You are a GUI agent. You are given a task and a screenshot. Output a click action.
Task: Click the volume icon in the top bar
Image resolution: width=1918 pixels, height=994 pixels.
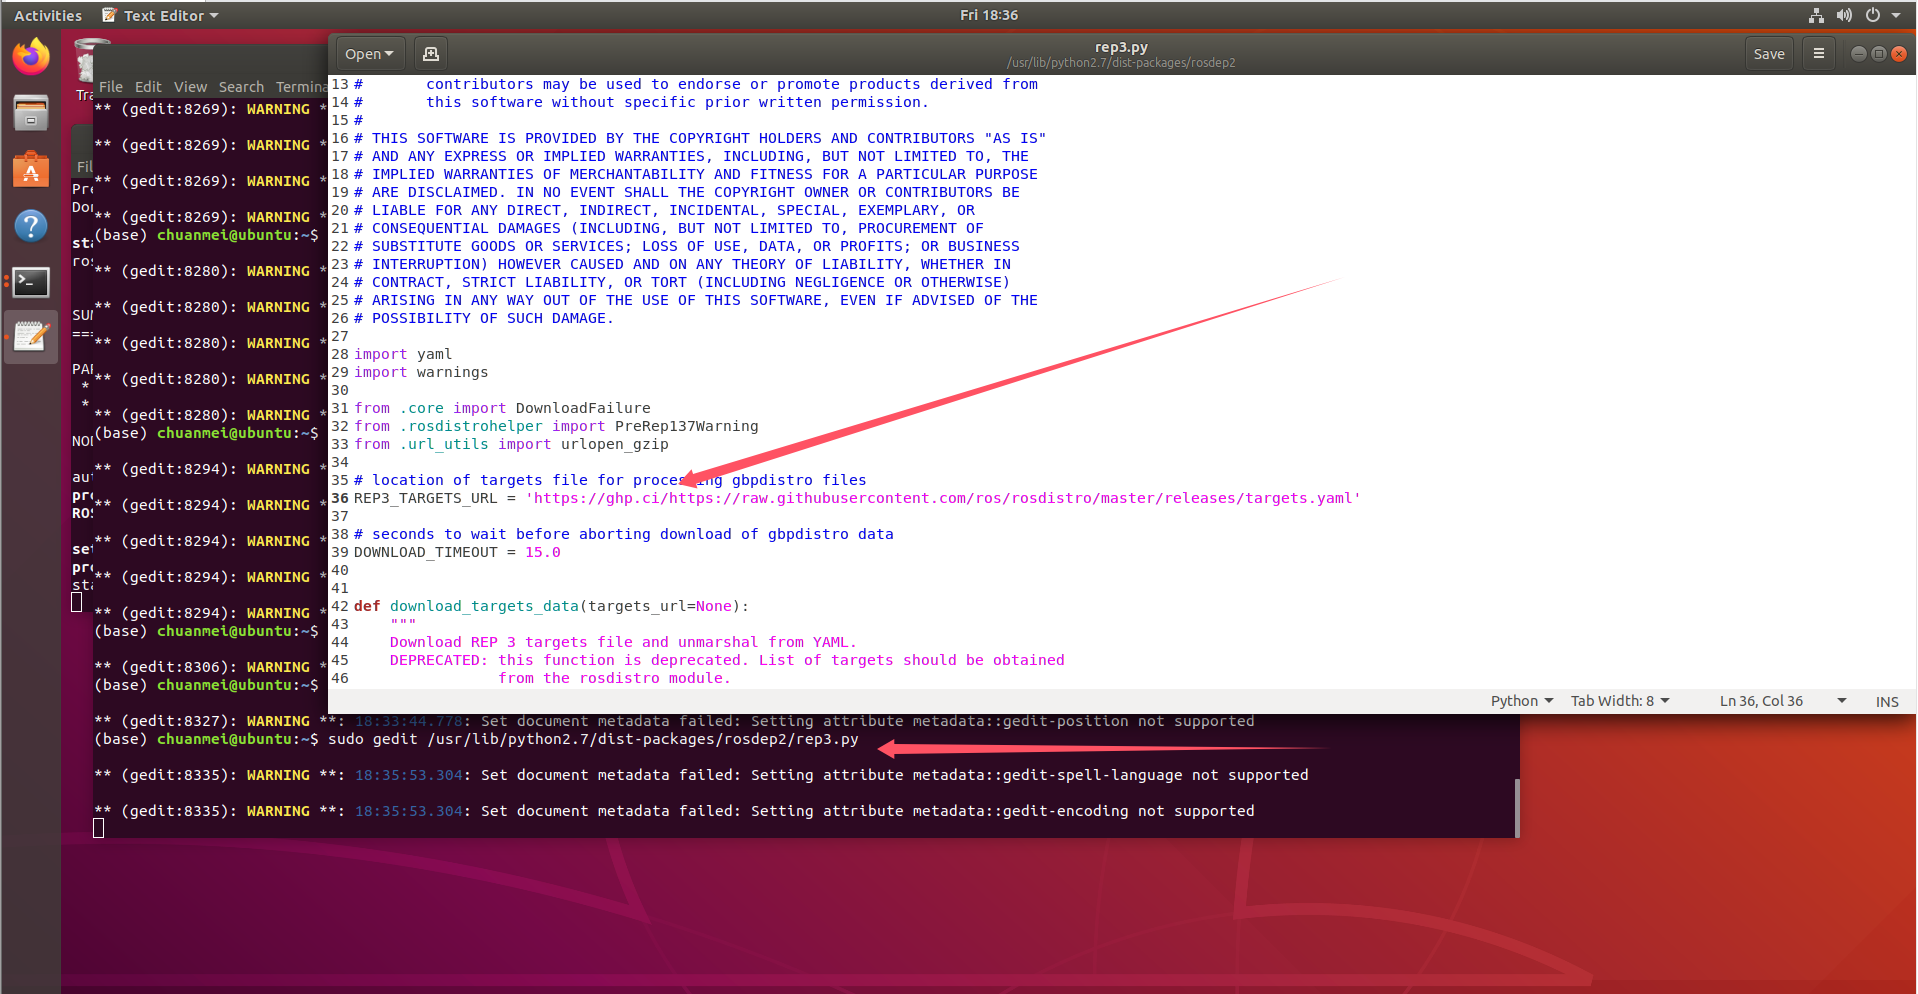(1843, 14)
